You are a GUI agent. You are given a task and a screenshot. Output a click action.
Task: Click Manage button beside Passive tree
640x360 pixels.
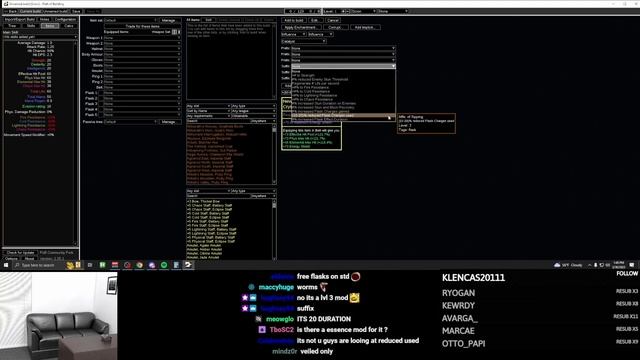(169, 122)
